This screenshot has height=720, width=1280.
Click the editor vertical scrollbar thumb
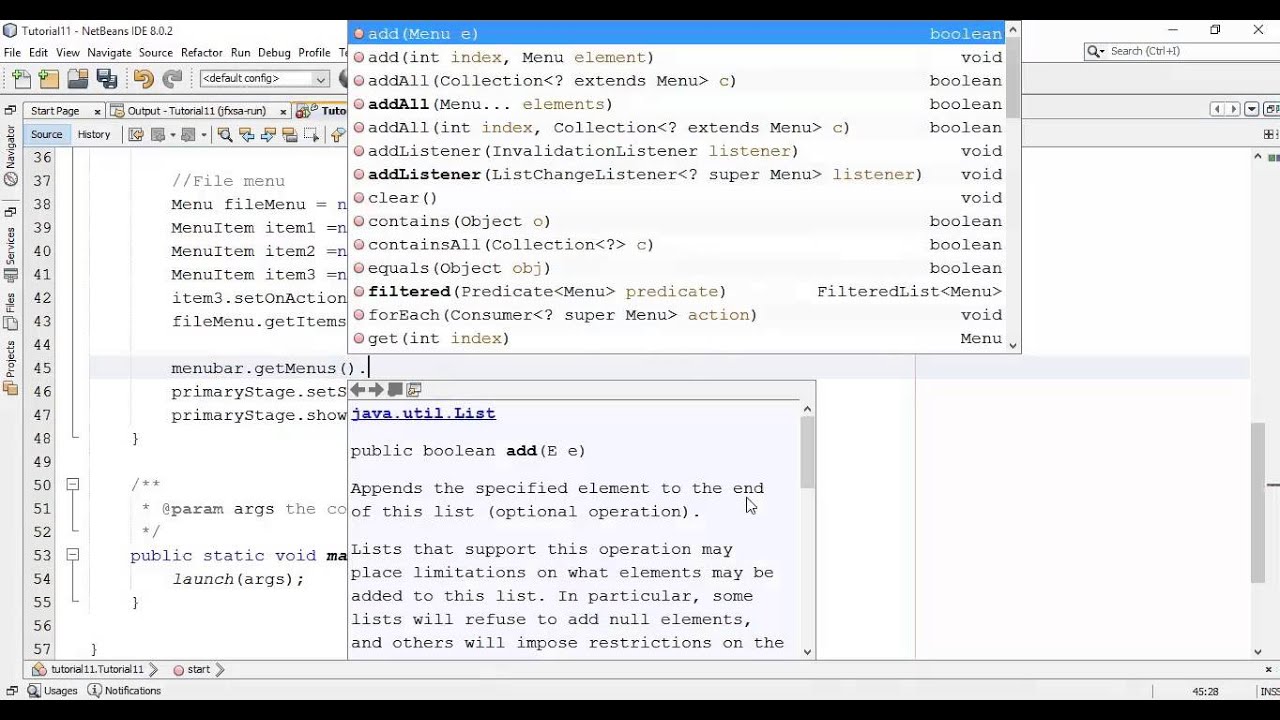1258,503
